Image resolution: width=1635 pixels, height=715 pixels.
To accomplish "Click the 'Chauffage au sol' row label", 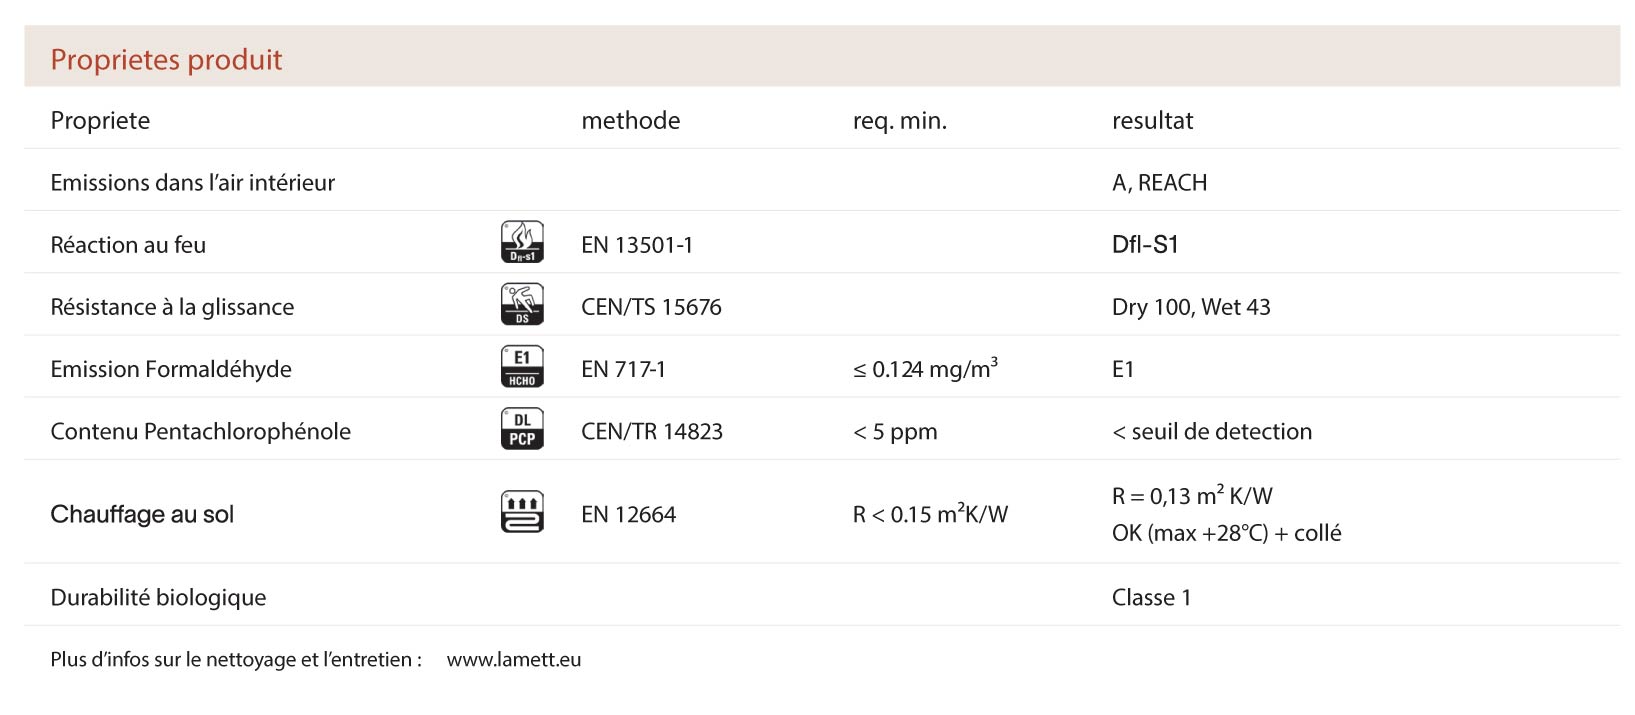I will [x=142, y=515].
